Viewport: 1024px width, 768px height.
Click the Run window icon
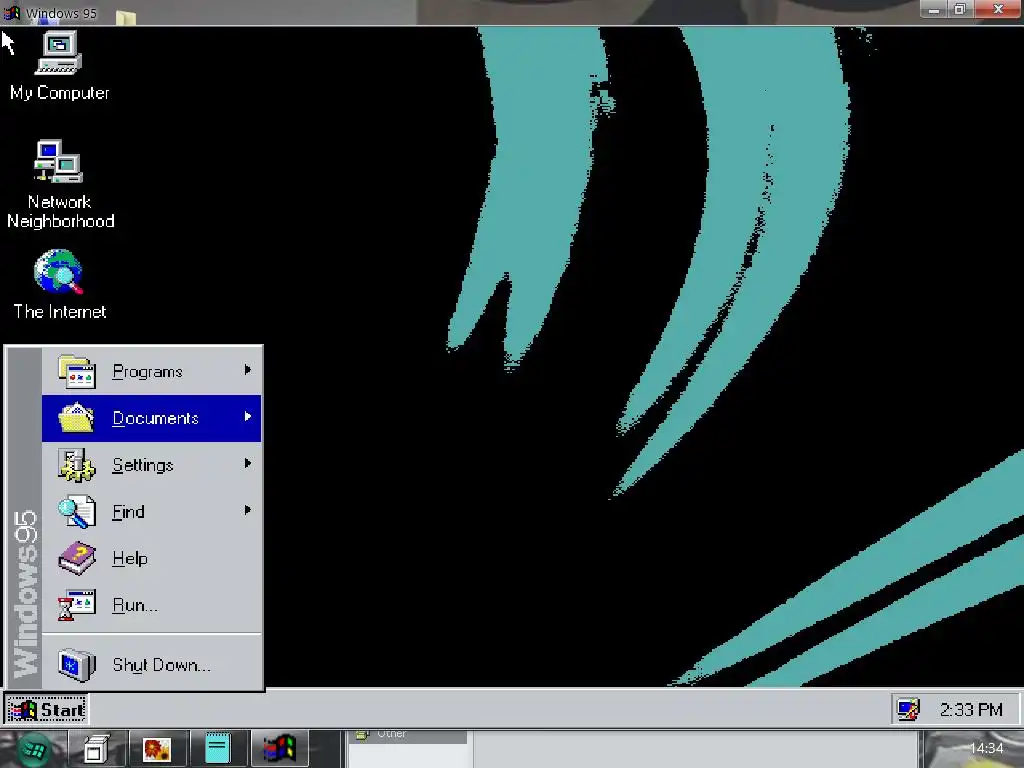point(76,605)
